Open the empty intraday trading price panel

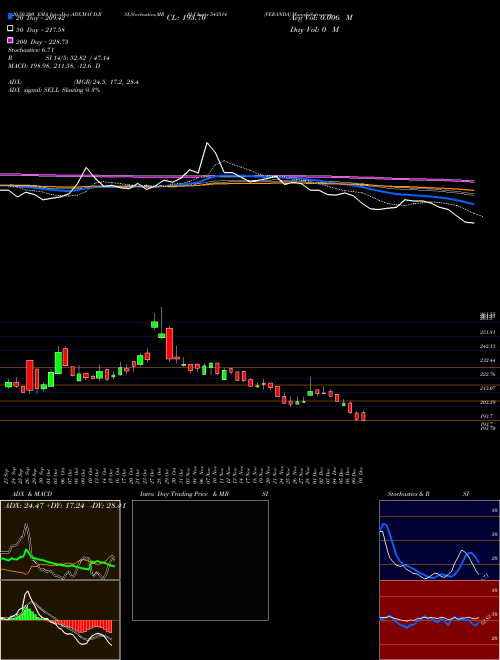[200, 560]
